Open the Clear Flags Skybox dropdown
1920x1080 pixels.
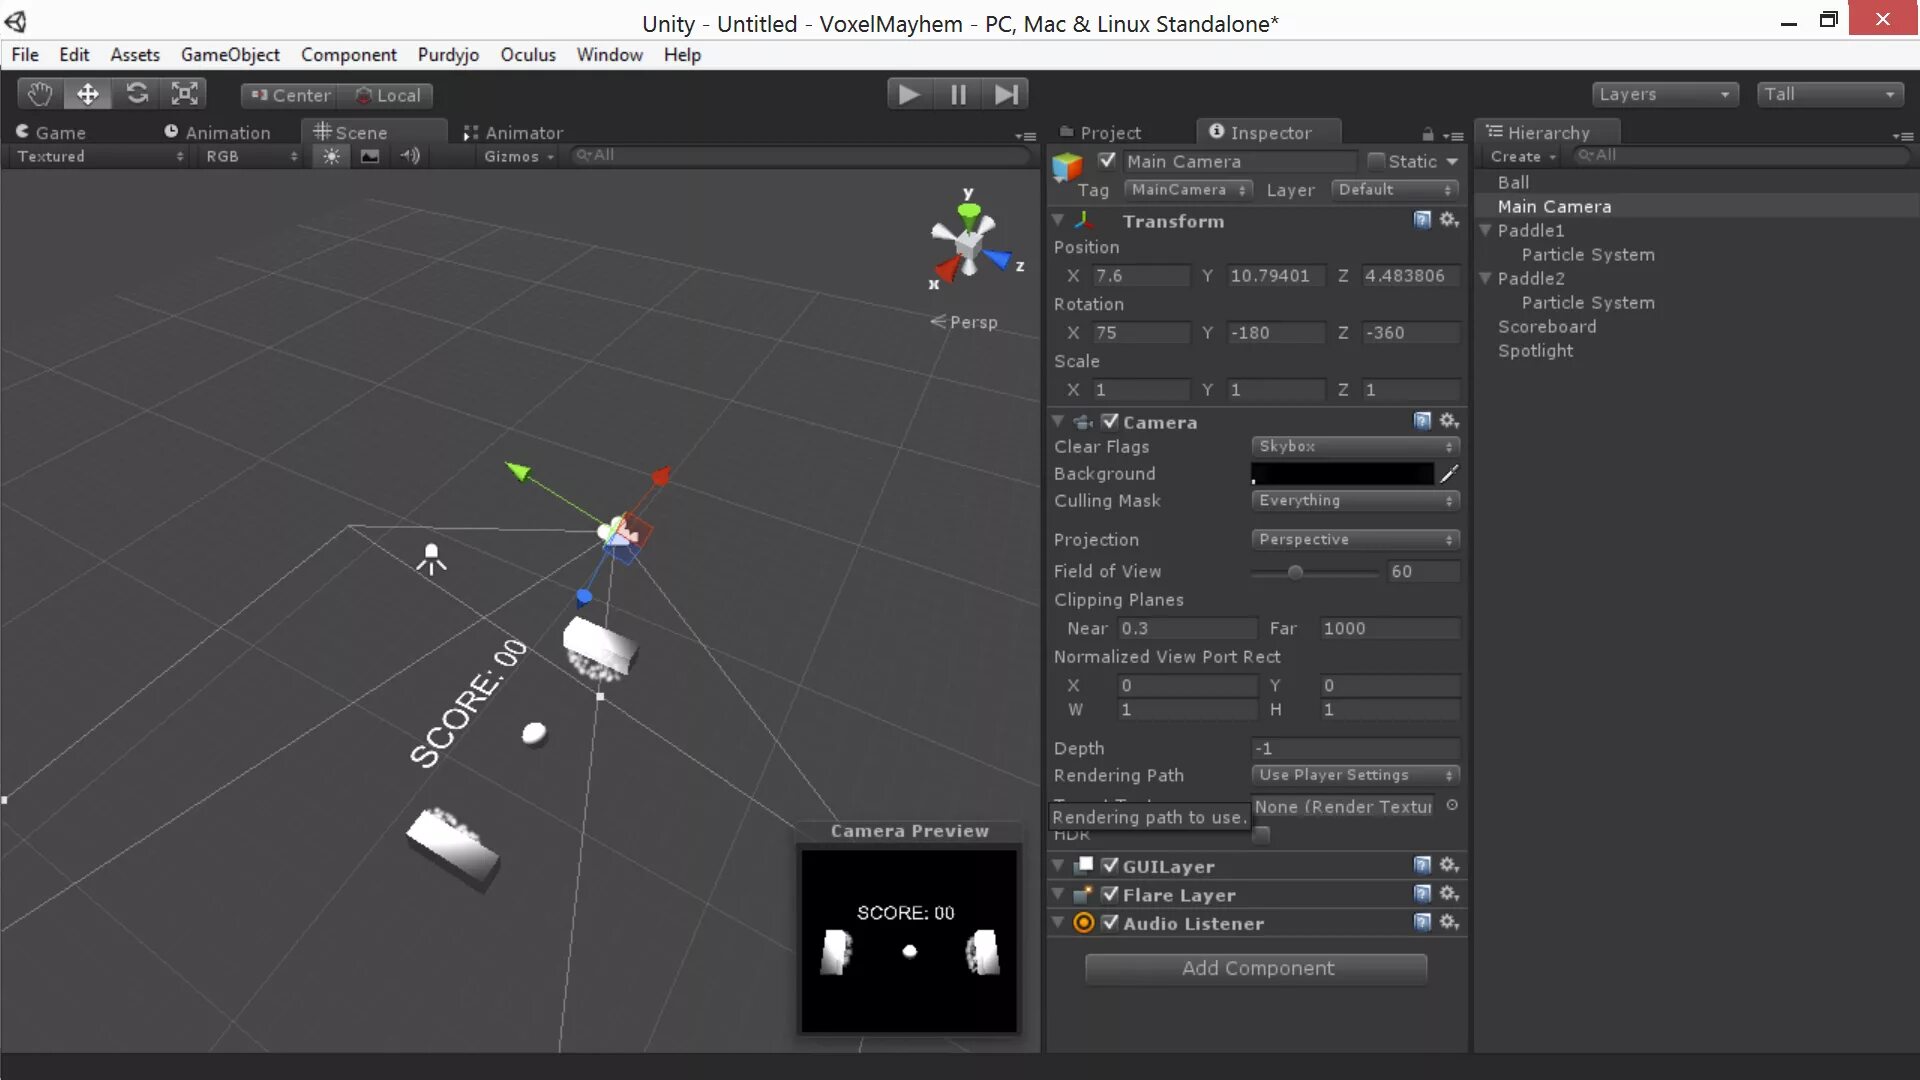tap(1355, 446)
